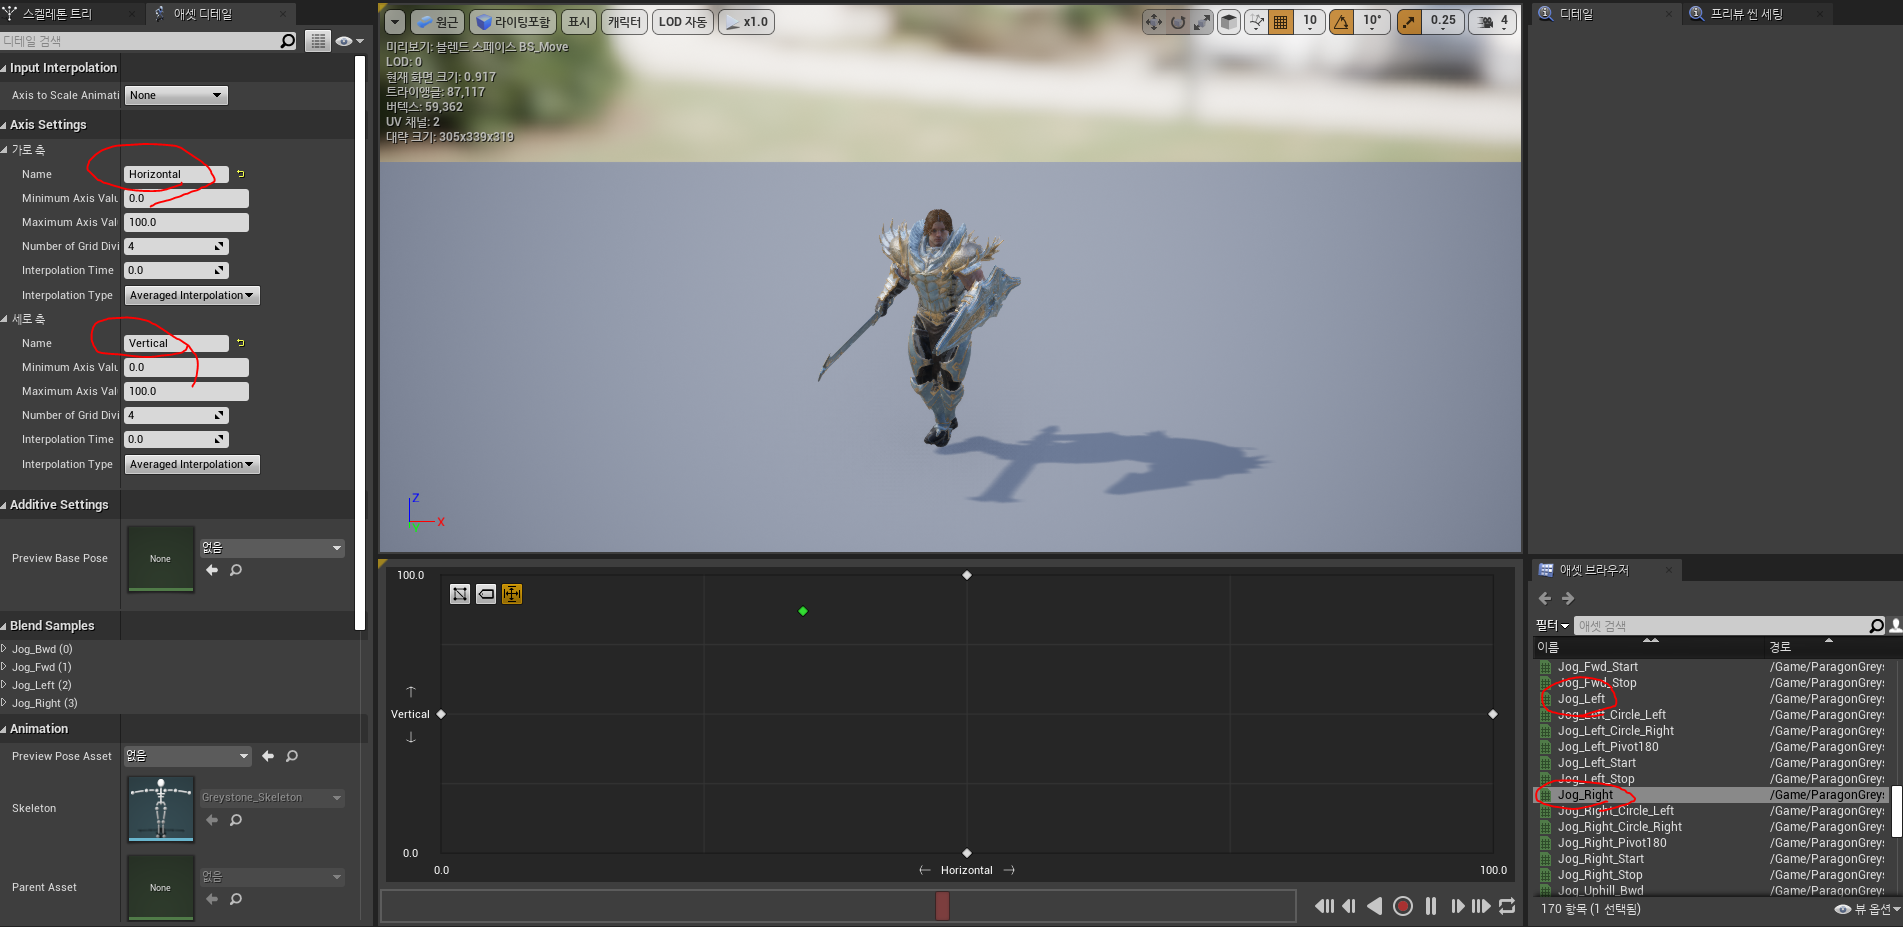Move the red timeline scrub handle
Image resolution: width=1903 pixels, height=927 pixels.
point(942,906)
